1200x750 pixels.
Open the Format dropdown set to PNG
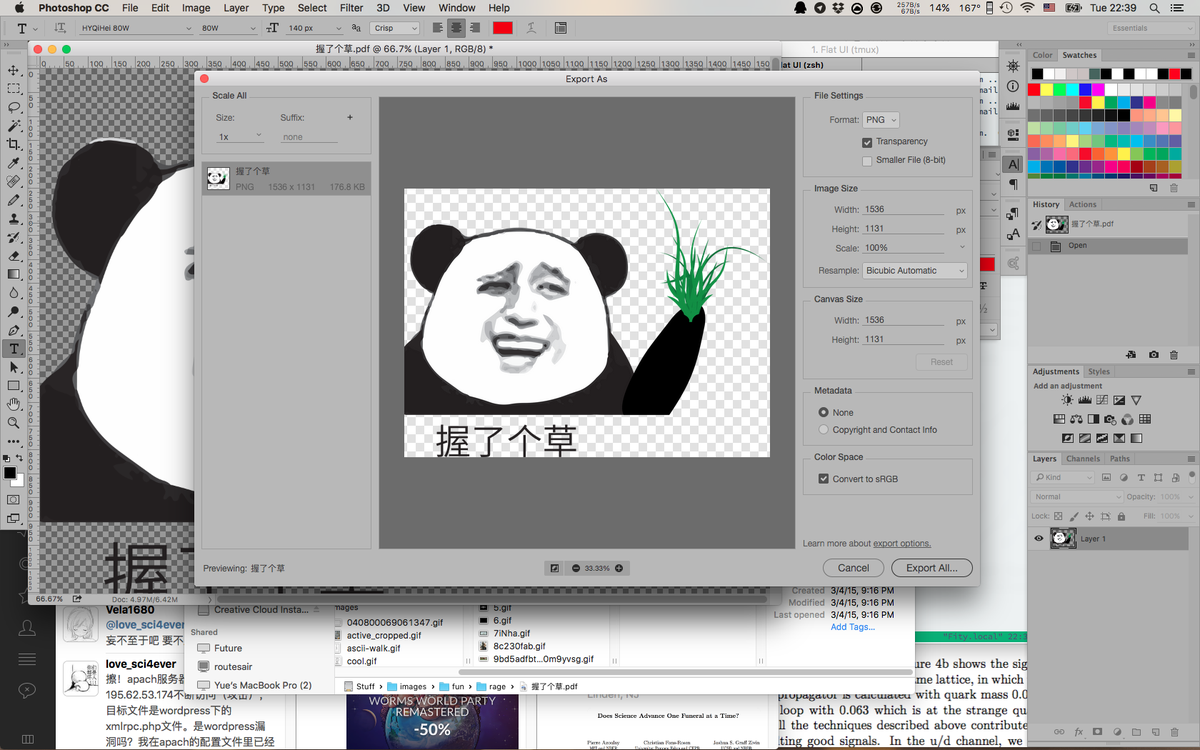pos(880,120)
